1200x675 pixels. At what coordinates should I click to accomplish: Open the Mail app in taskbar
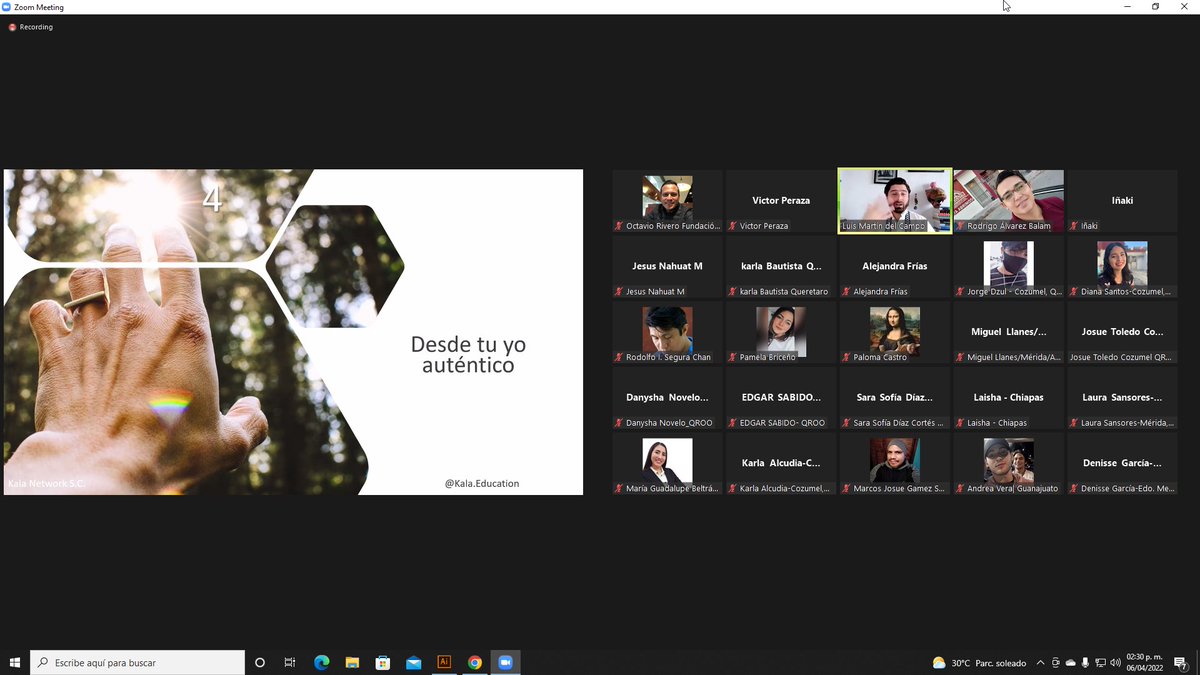click(413, 662)
